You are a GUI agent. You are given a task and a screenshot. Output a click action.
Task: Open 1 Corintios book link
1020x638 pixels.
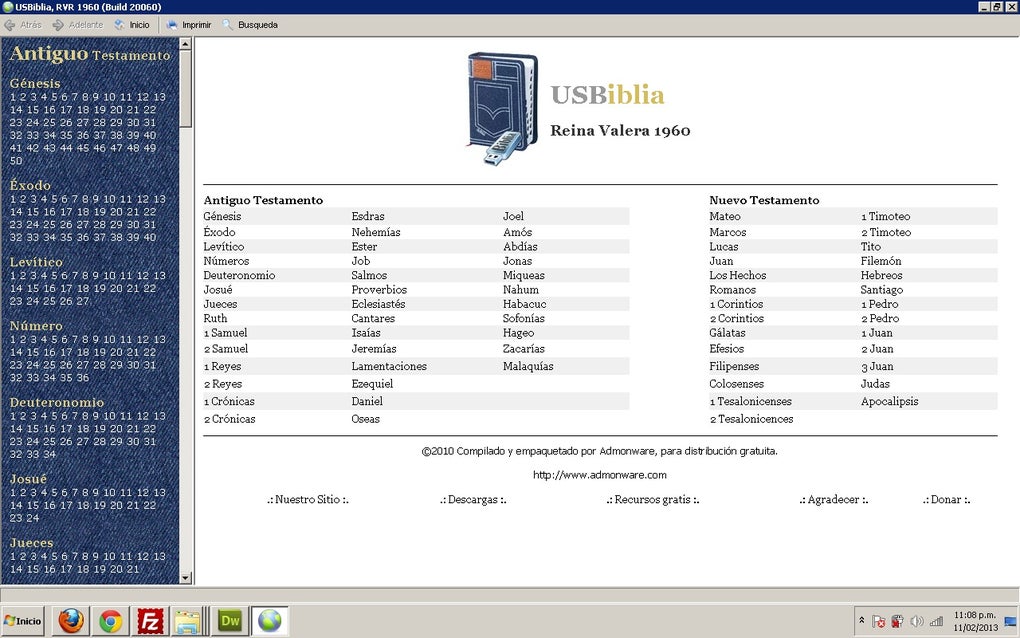click(x=736, y=304)
